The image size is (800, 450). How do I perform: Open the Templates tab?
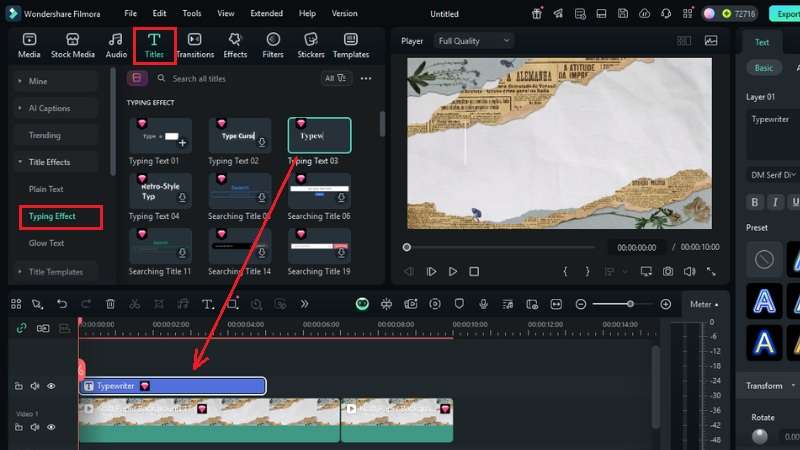click(x=351, y=45)
